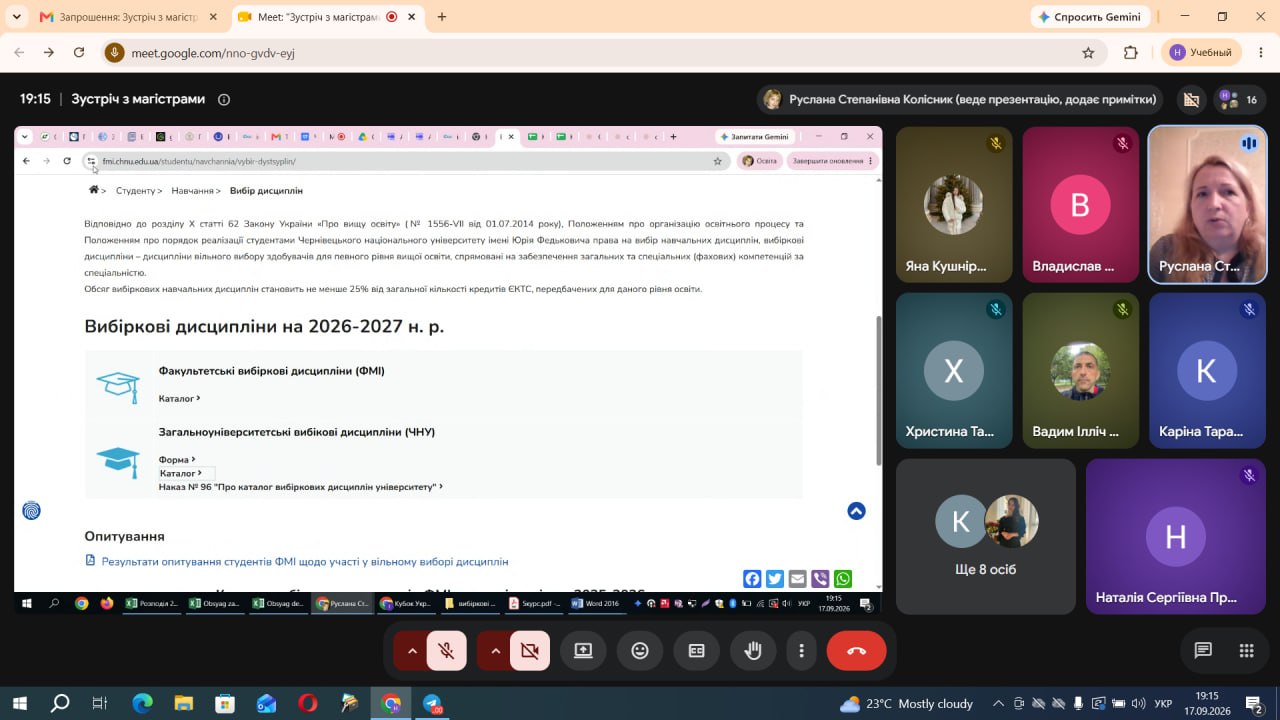The image size is (1280, 720).
Task: Click the Present screen button
Action: point(583,651)
